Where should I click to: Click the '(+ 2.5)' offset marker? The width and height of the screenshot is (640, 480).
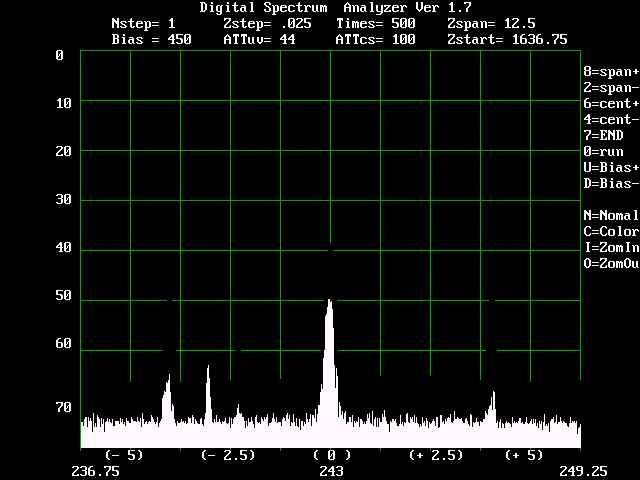pos(436,455)
